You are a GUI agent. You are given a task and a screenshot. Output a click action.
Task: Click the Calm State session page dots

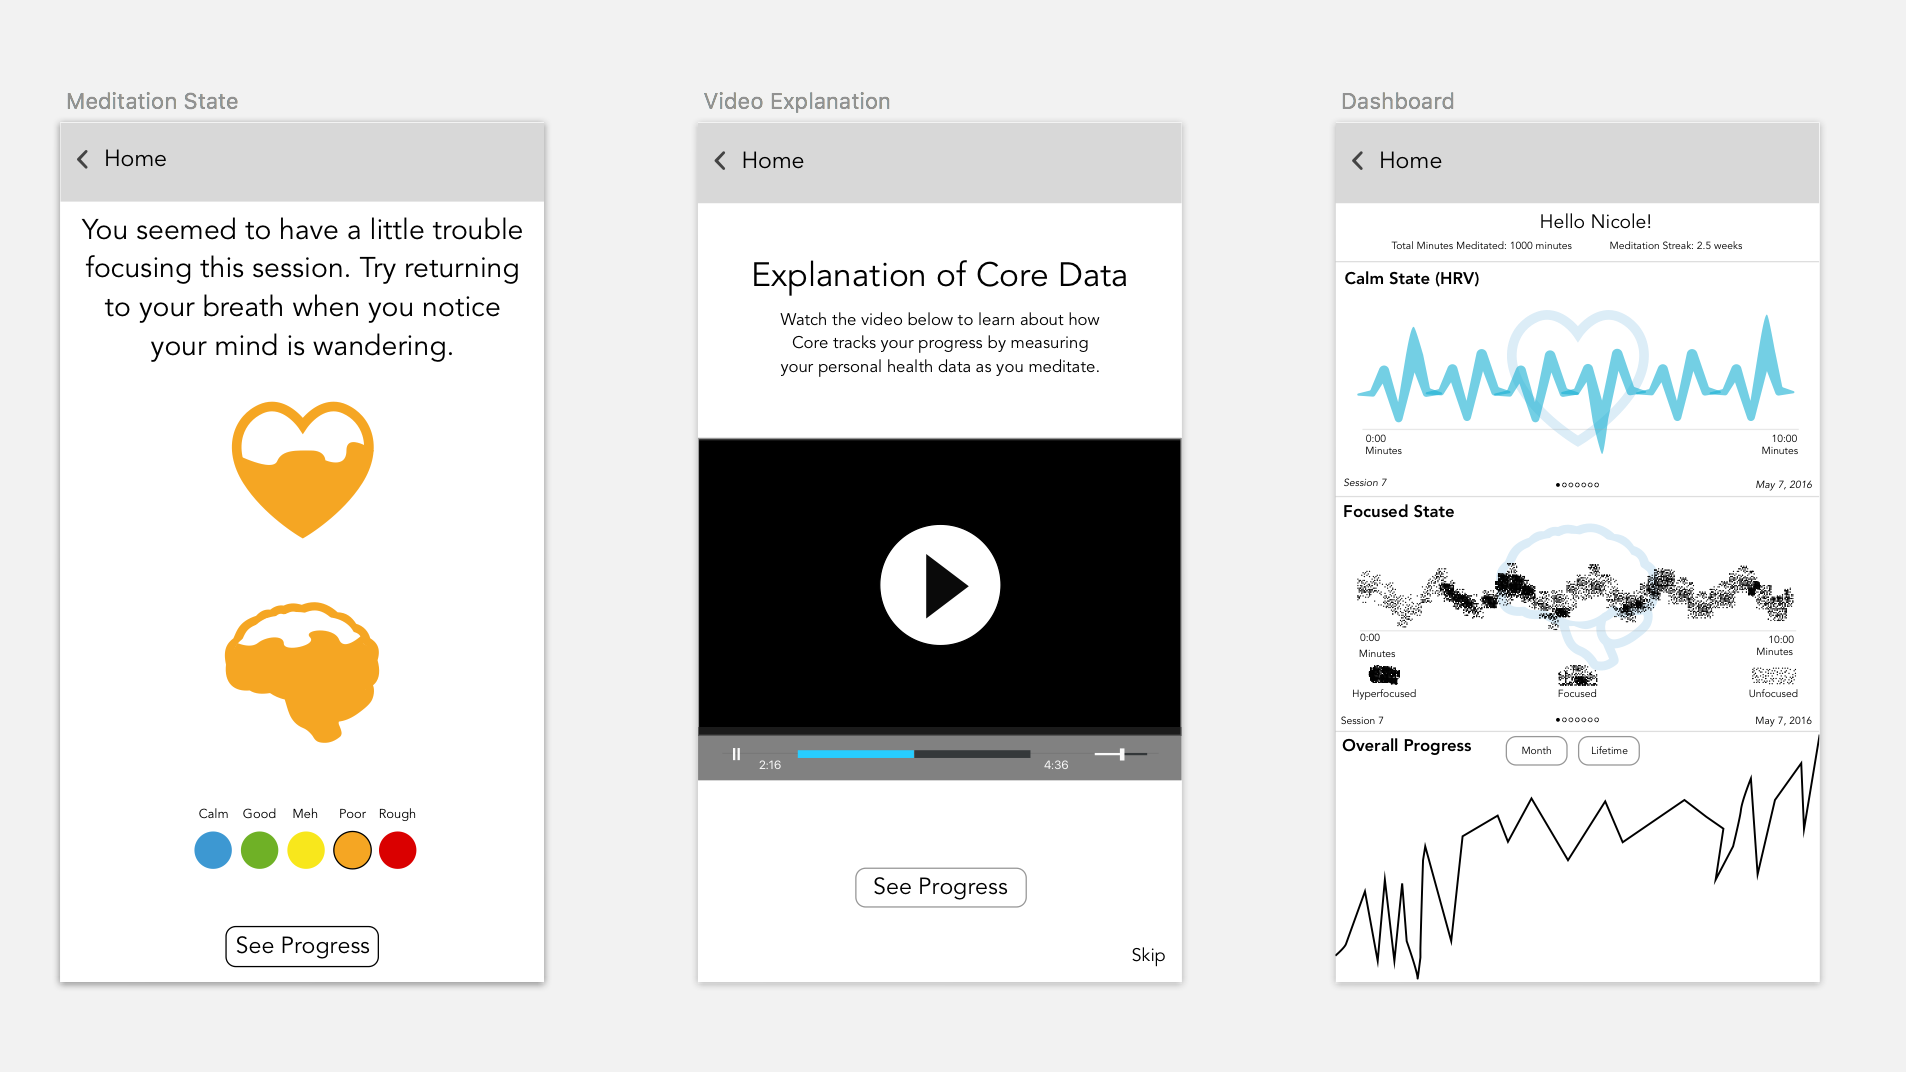[x=1578, y=485]
